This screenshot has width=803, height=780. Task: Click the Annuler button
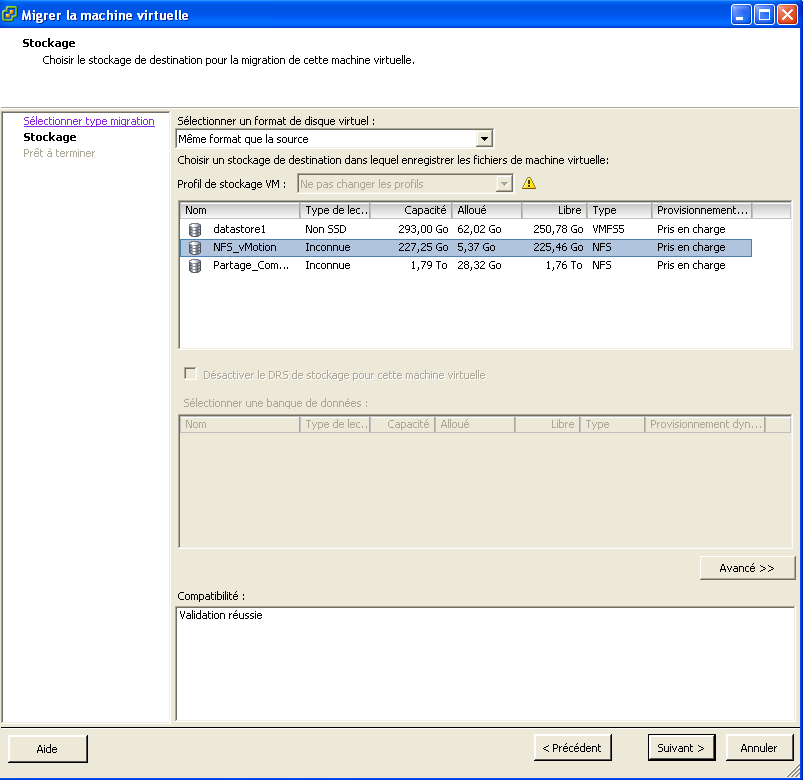pyautogui.click(x=759, y=748)
